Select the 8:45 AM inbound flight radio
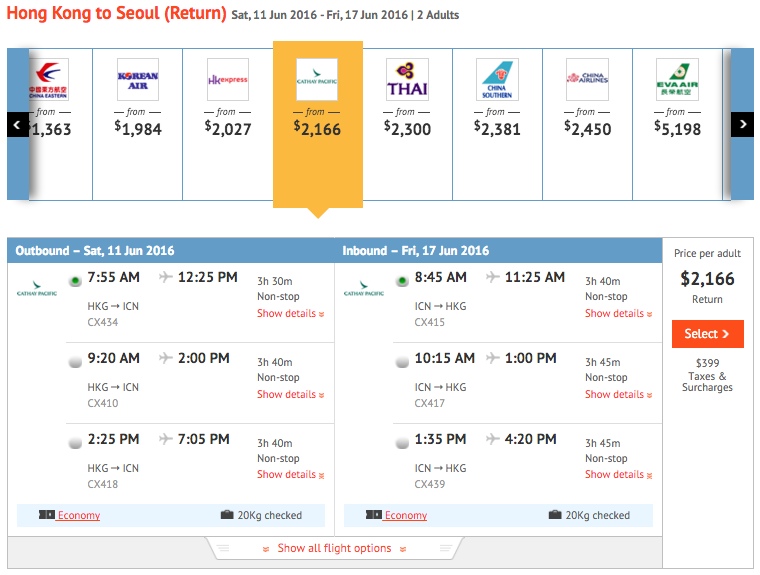Image resolution: width=760 pixels, height=575 pixels. tap(402, 281)
